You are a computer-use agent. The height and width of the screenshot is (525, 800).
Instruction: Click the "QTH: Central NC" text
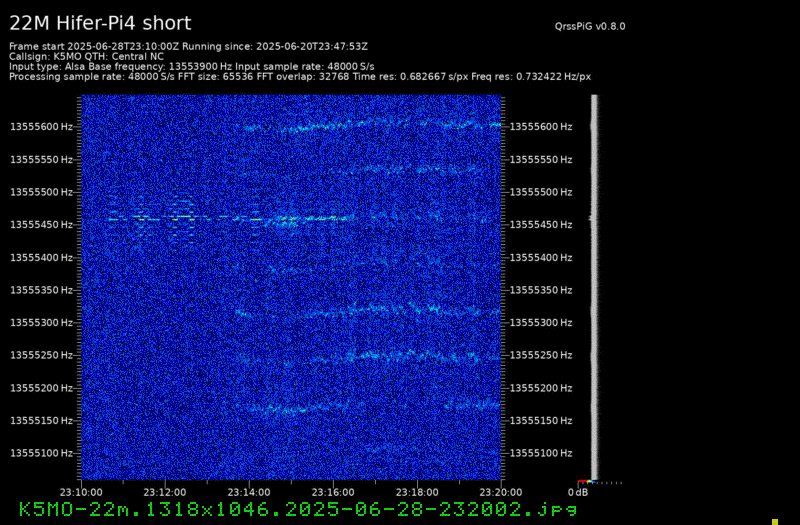click(x=124, y=57)
